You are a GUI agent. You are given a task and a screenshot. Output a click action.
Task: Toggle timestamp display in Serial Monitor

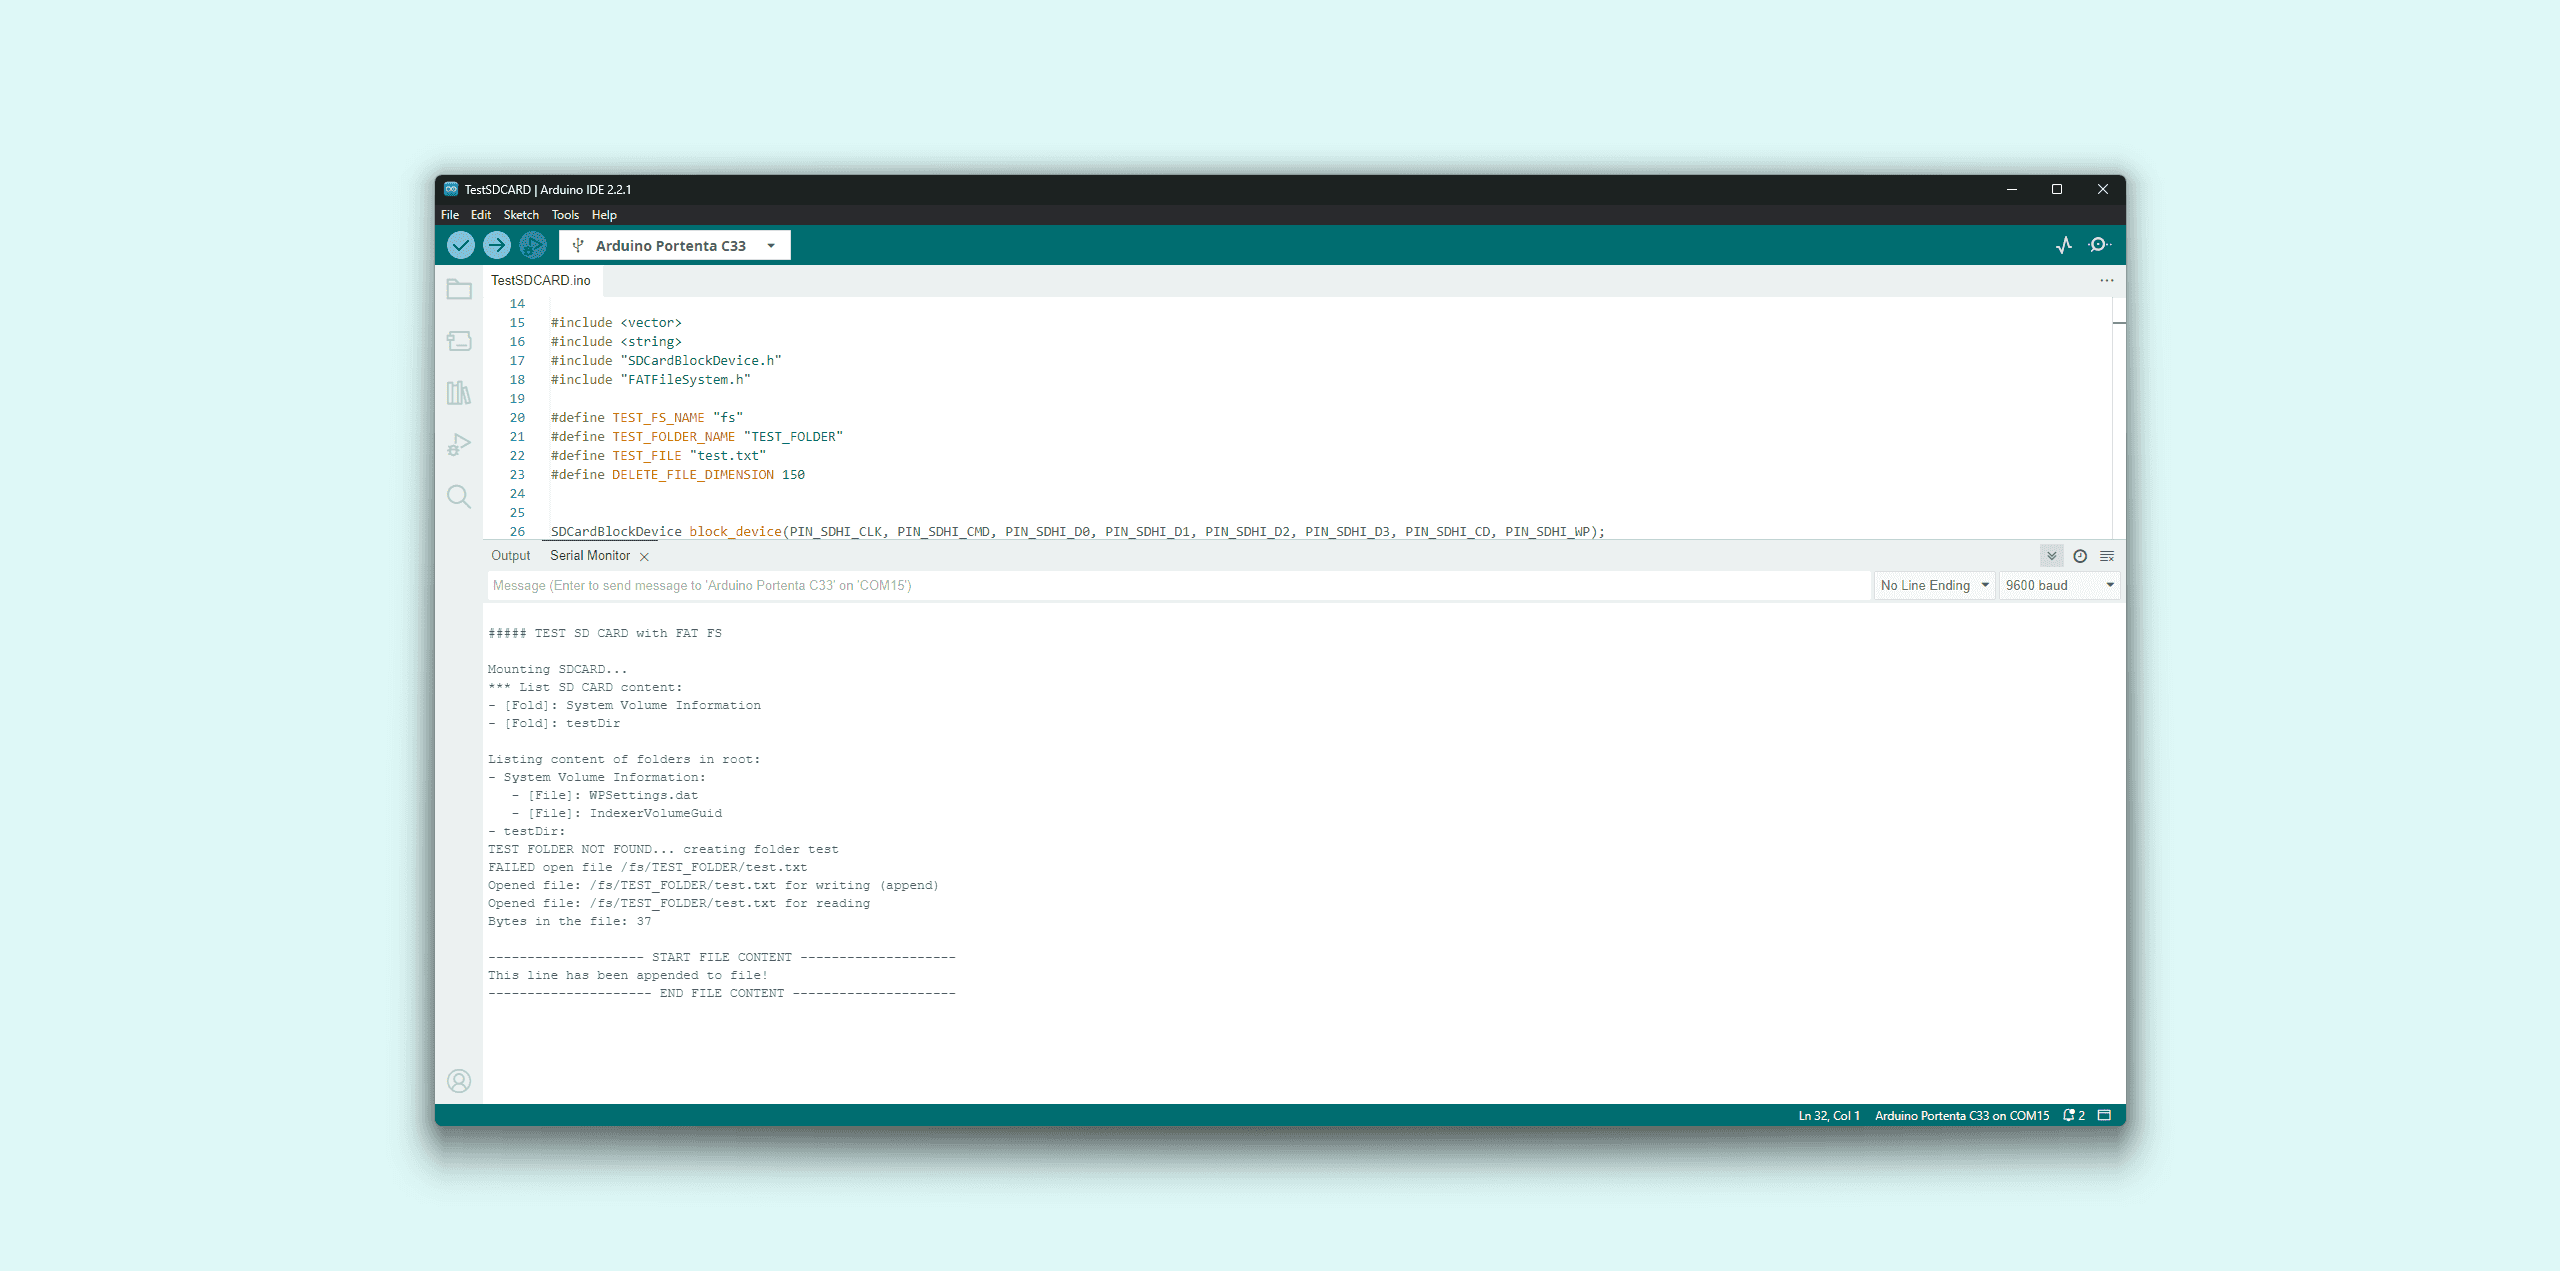2080,556
